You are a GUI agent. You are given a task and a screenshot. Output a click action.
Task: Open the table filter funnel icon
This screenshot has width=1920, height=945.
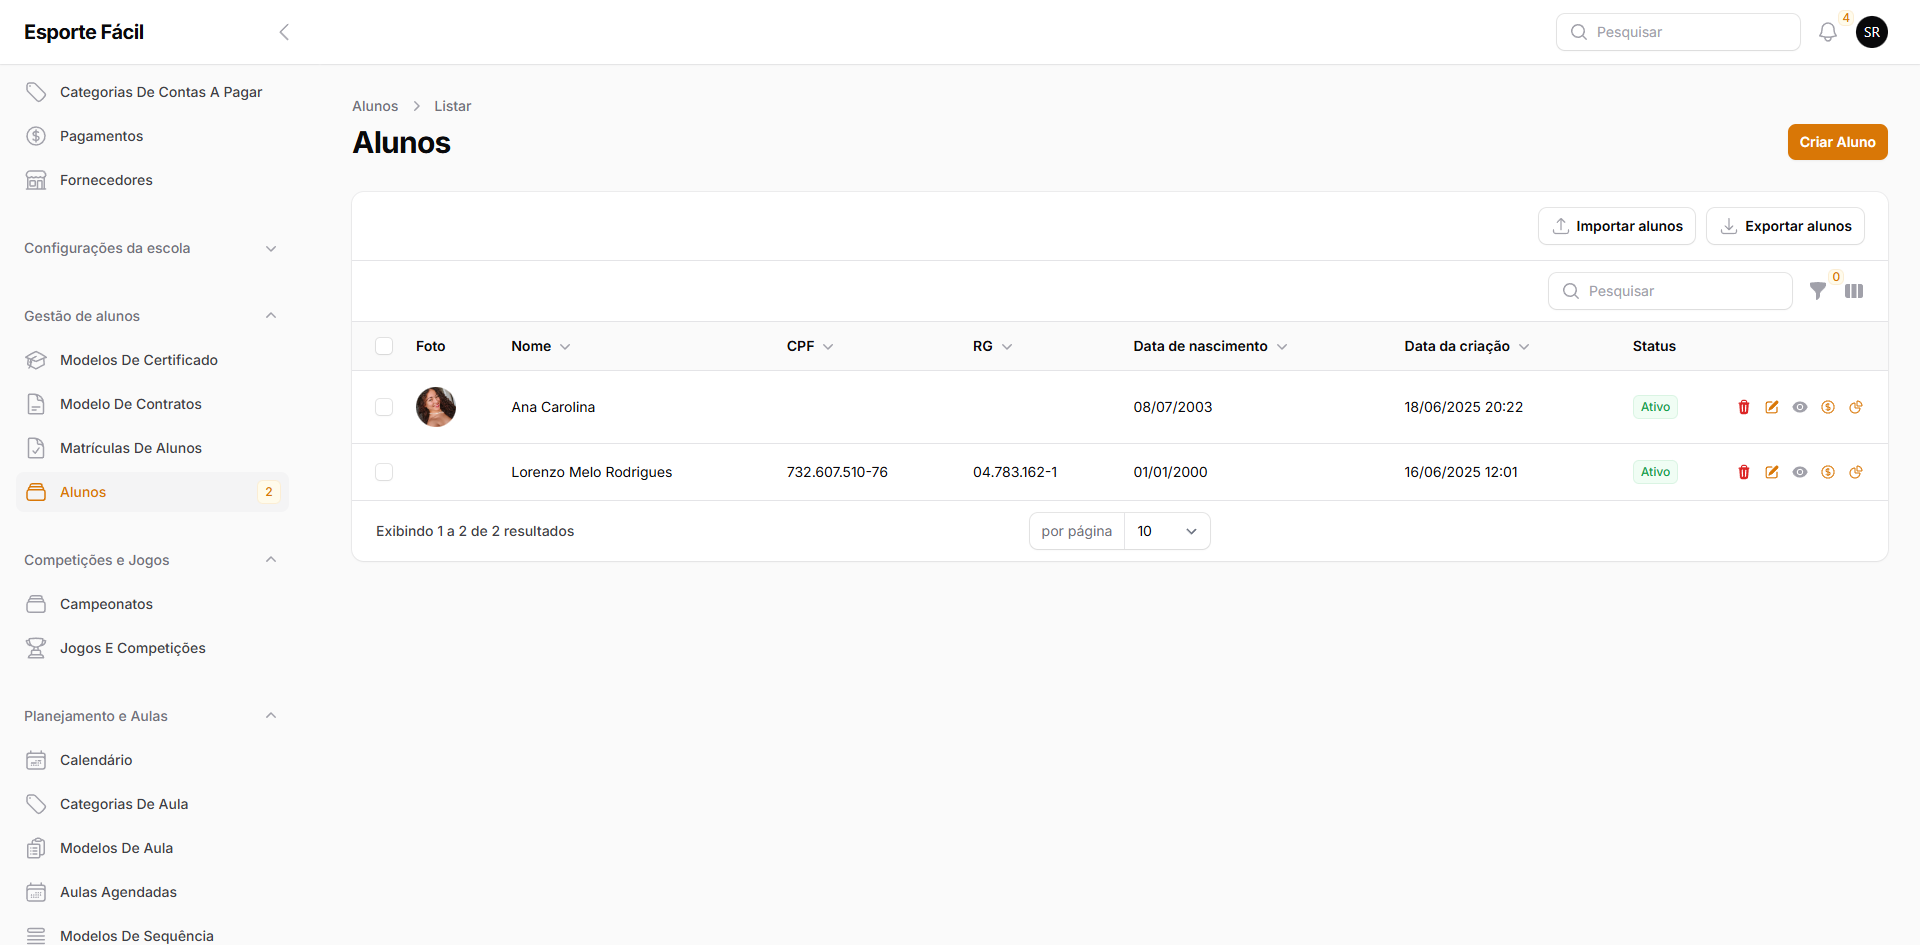pyautogui.click(x=1818, y=291)
